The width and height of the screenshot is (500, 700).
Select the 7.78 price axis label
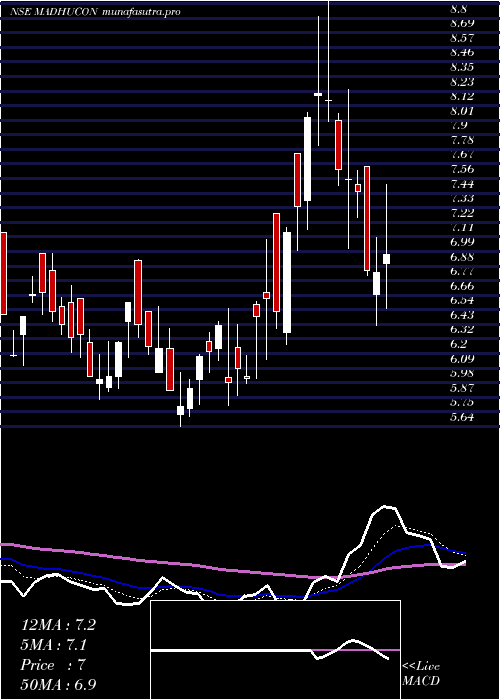[x=462, y=140]
